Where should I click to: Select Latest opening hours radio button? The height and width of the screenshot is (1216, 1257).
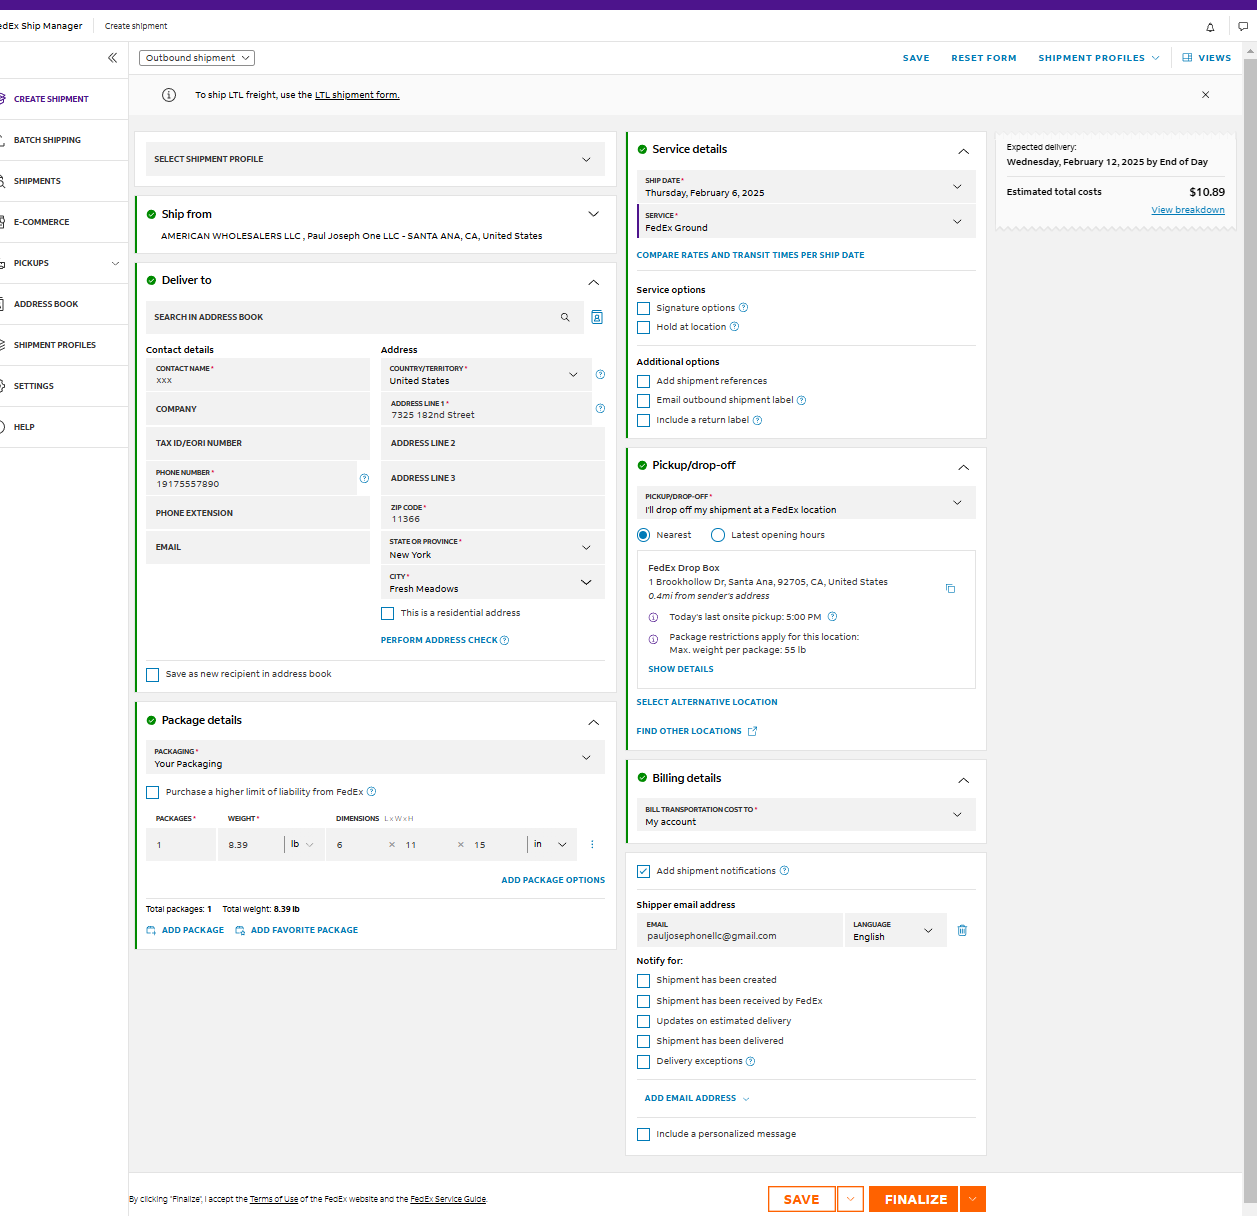pos(718,535)
